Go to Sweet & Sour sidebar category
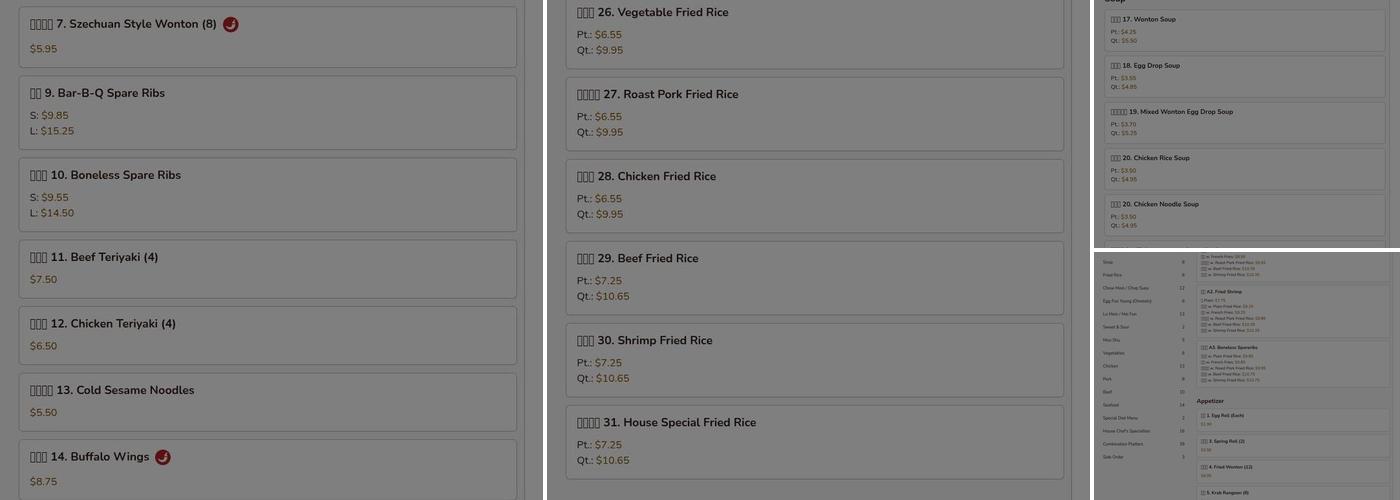 click(x=1115, y=326)
